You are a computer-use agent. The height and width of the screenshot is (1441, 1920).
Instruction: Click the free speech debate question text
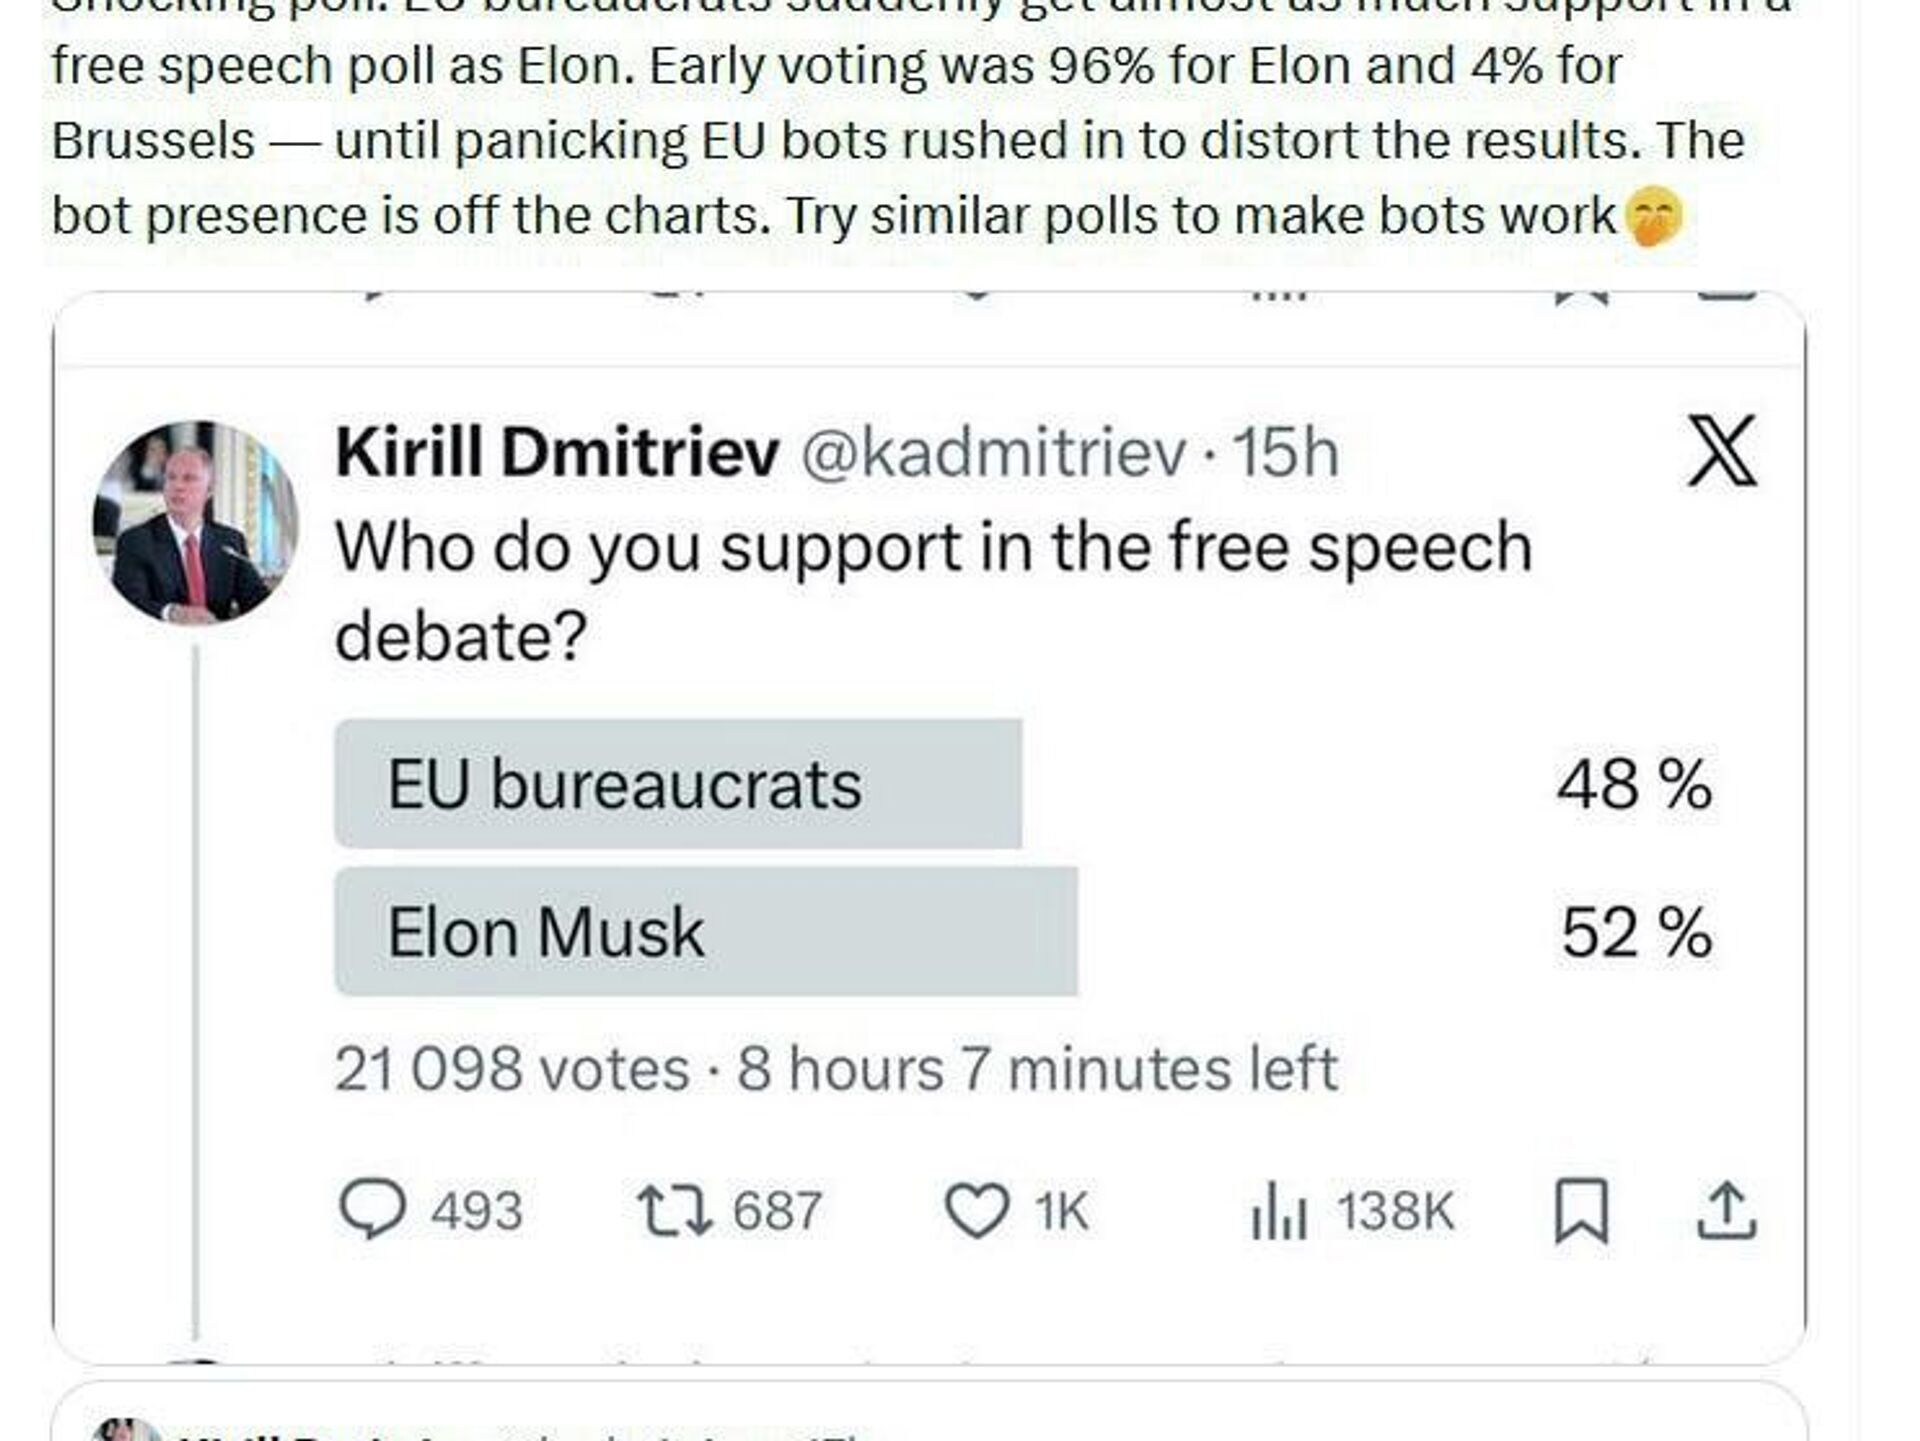(932, 590)
